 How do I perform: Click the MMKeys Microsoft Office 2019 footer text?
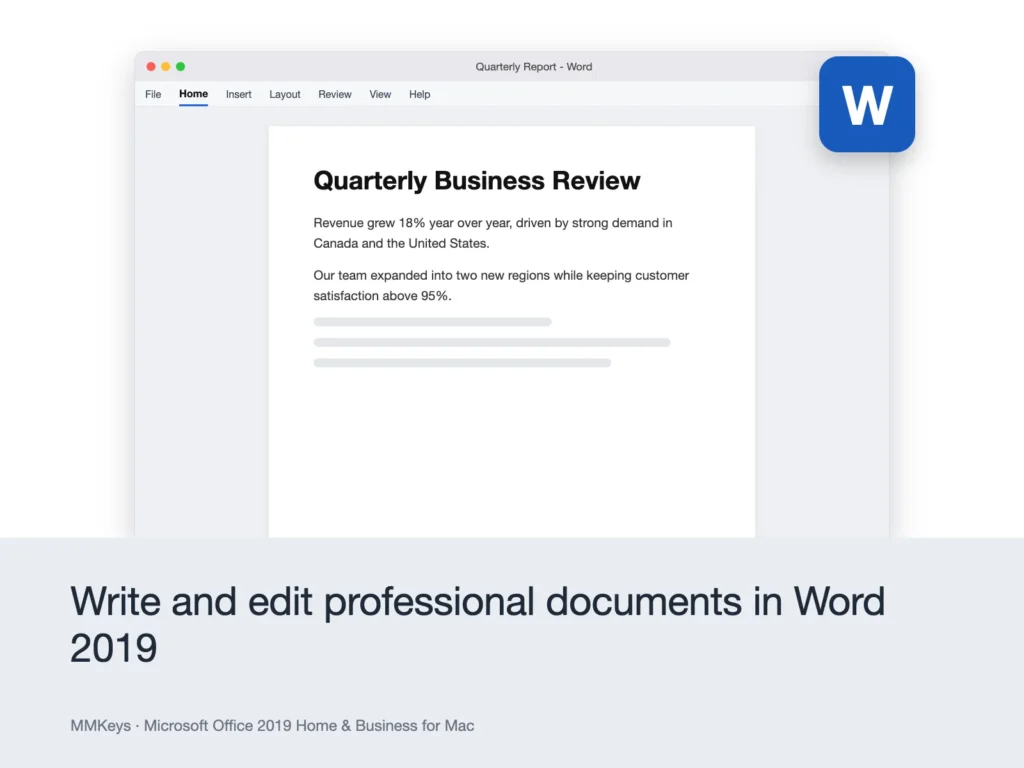(x=272, y=726)
